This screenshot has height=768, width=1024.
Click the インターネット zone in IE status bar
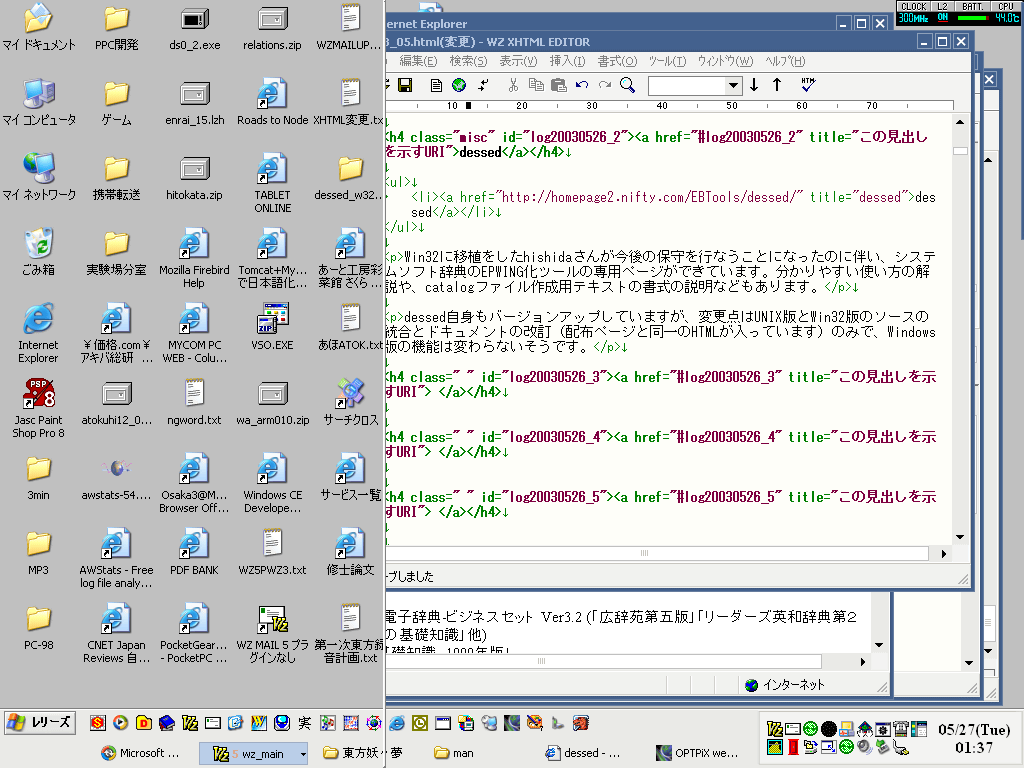[x=786, y=684]
